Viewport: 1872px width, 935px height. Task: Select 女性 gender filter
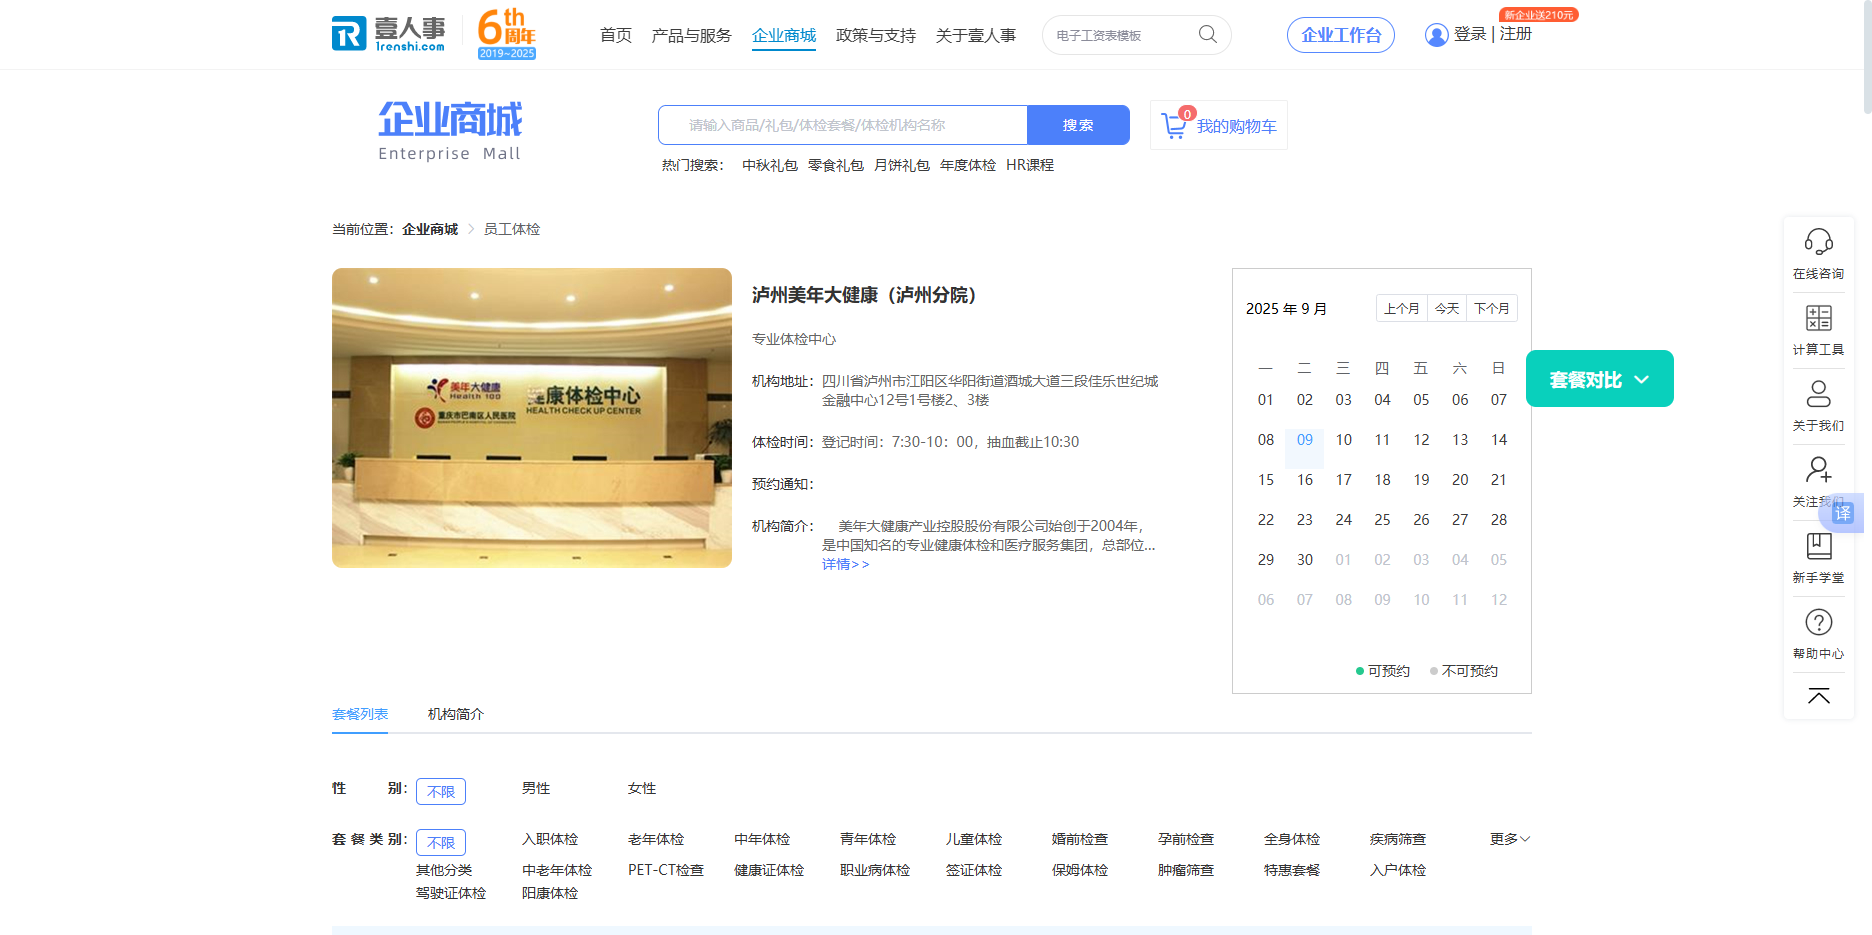[642, 789]
